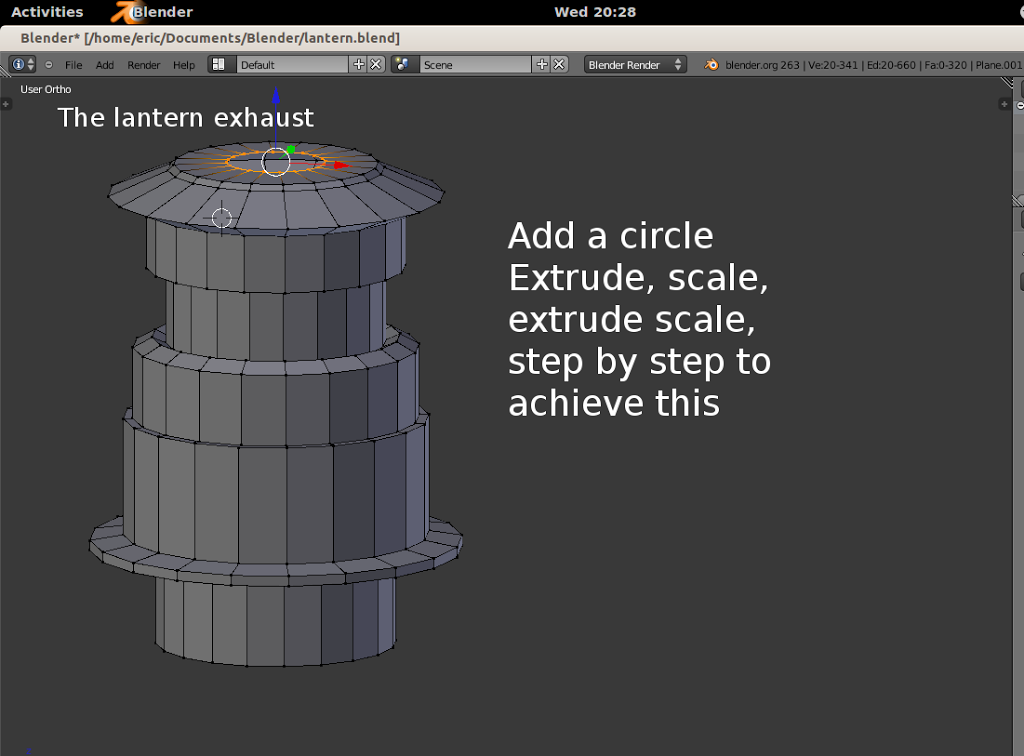Open the Help menu
The width and height of the screenshot is (1024, 756).
(184, 65)
